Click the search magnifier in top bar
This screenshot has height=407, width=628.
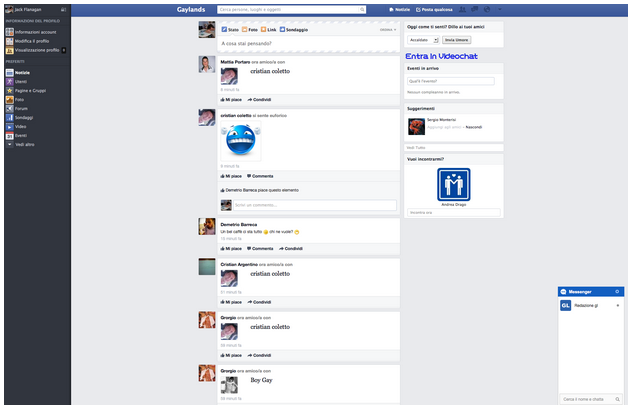coord(362,9)
